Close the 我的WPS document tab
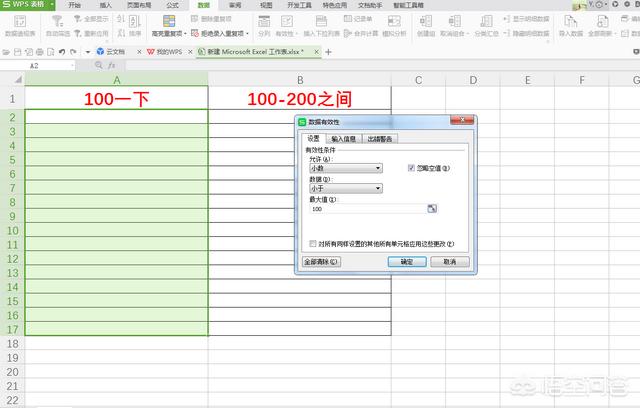The width and height of the screenshot is (640, 408). tap(190, 52)
